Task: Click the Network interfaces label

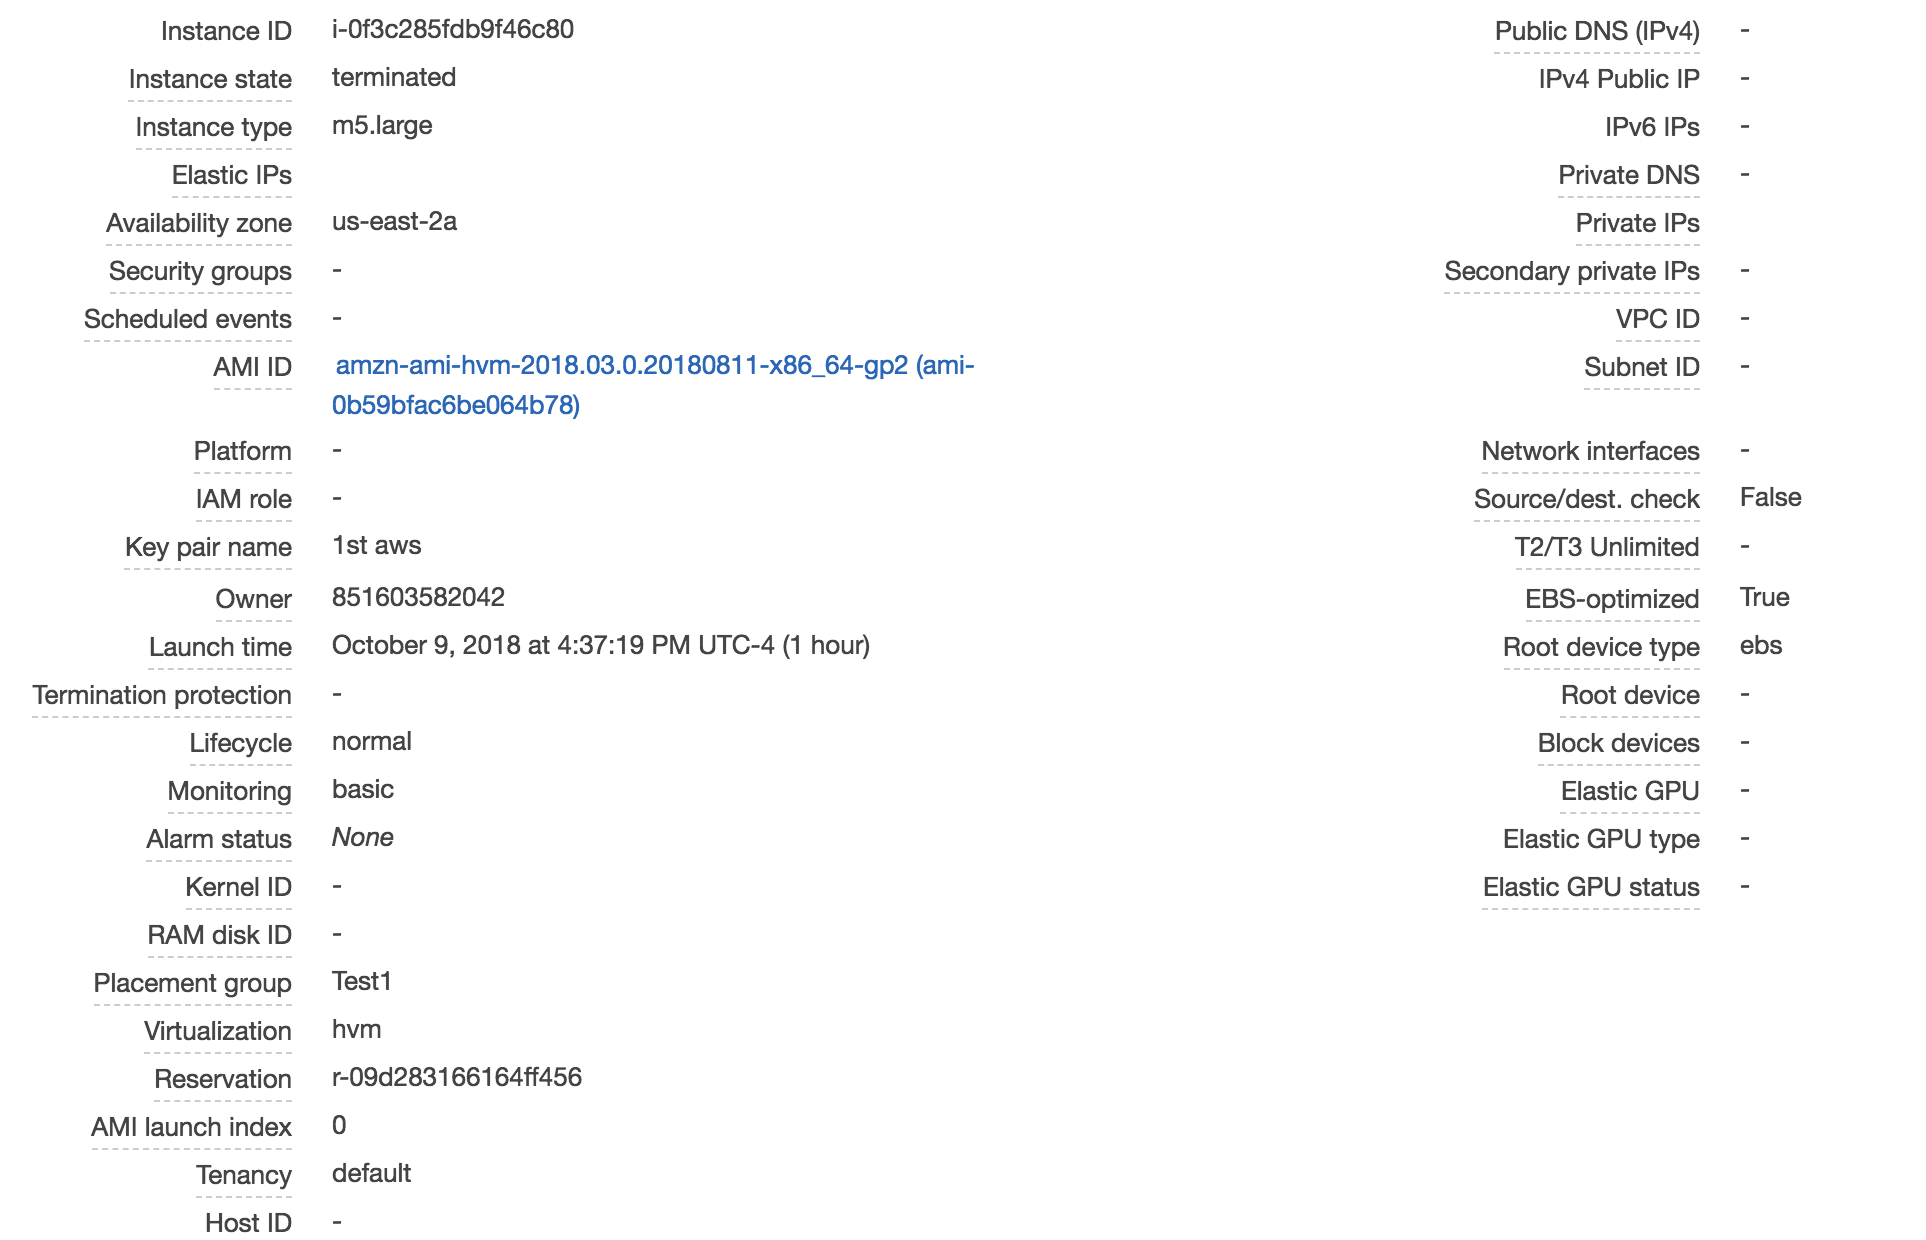Action: pyautogui.click(x=1590, y=451)
